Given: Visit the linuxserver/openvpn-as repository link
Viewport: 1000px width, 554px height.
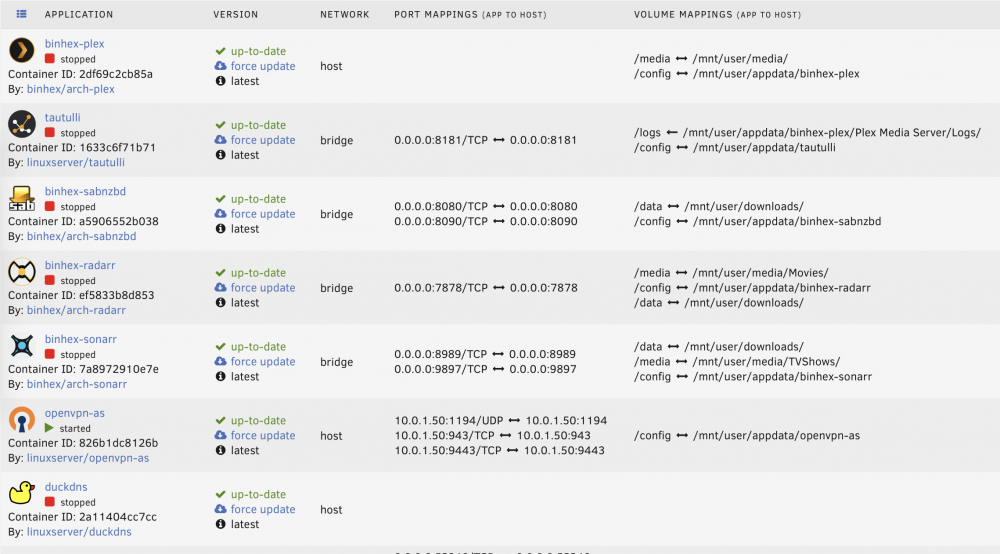Looking at the screenshot, I should click(x=88, y=458).
